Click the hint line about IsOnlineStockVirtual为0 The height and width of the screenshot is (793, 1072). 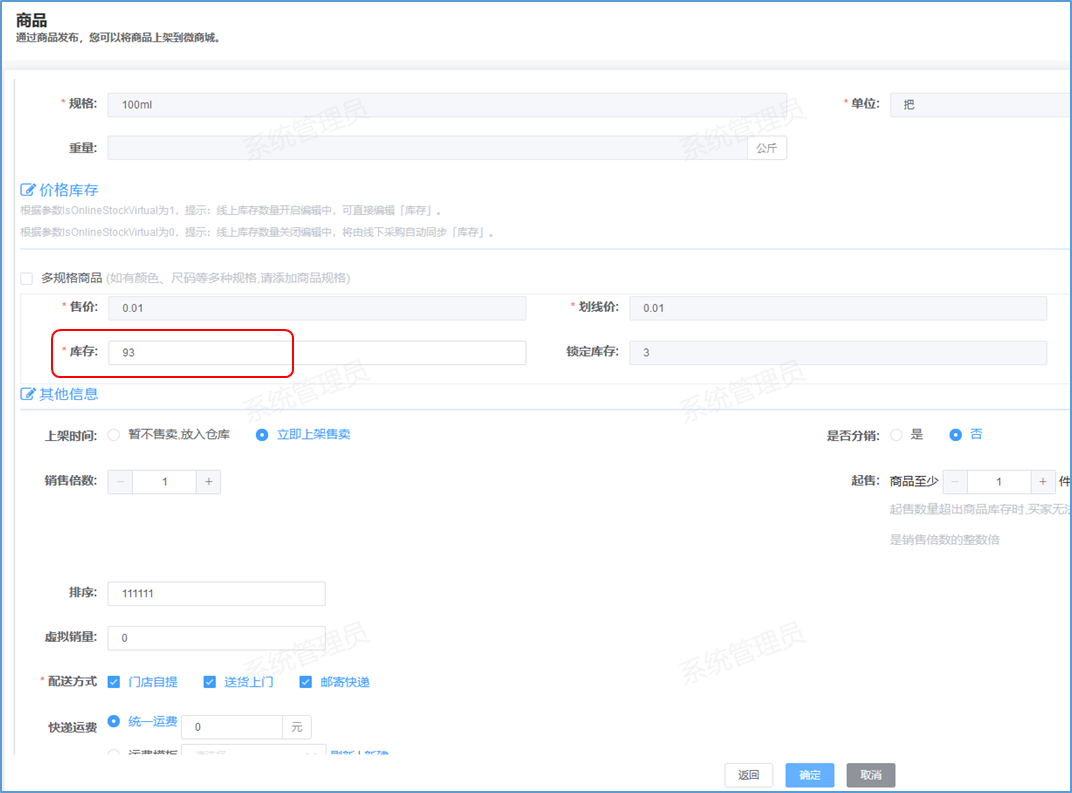[257, 232]
